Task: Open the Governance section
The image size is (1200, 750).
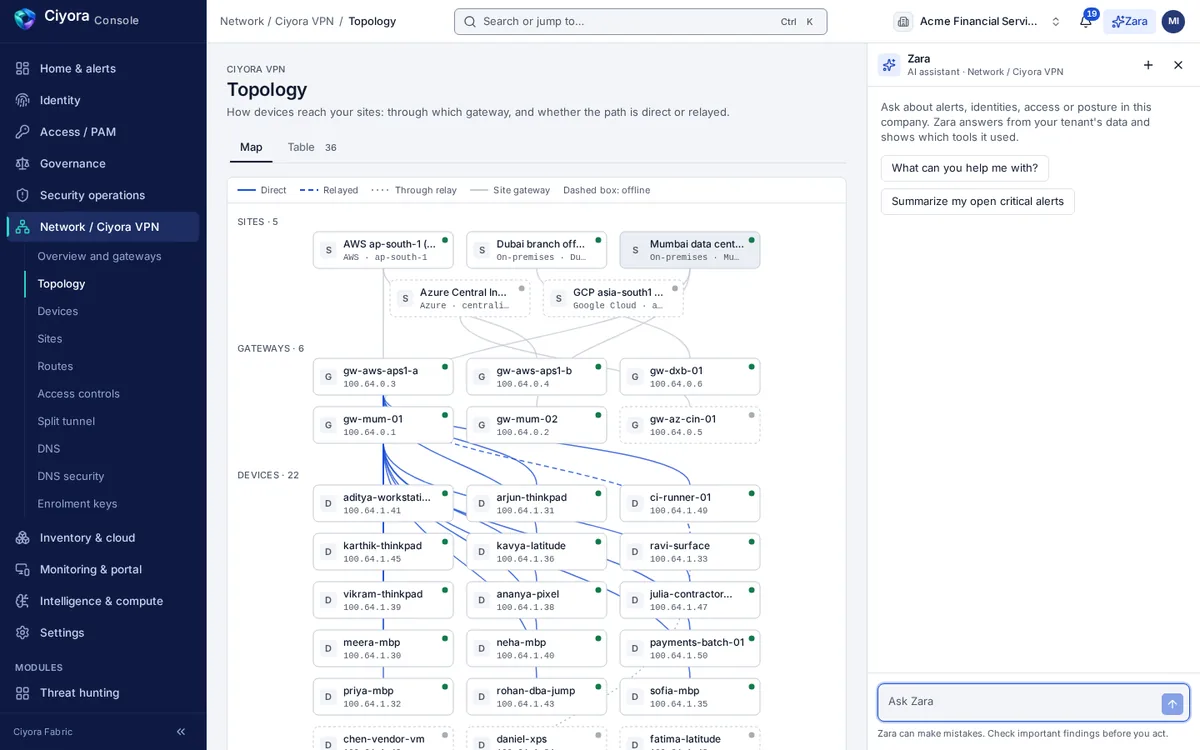Action: (x=103, y=163)
